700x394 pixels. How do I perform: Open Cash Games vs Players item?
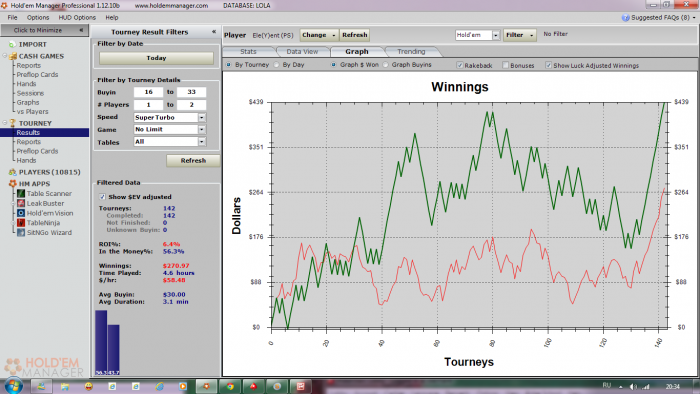pos(32,112)
